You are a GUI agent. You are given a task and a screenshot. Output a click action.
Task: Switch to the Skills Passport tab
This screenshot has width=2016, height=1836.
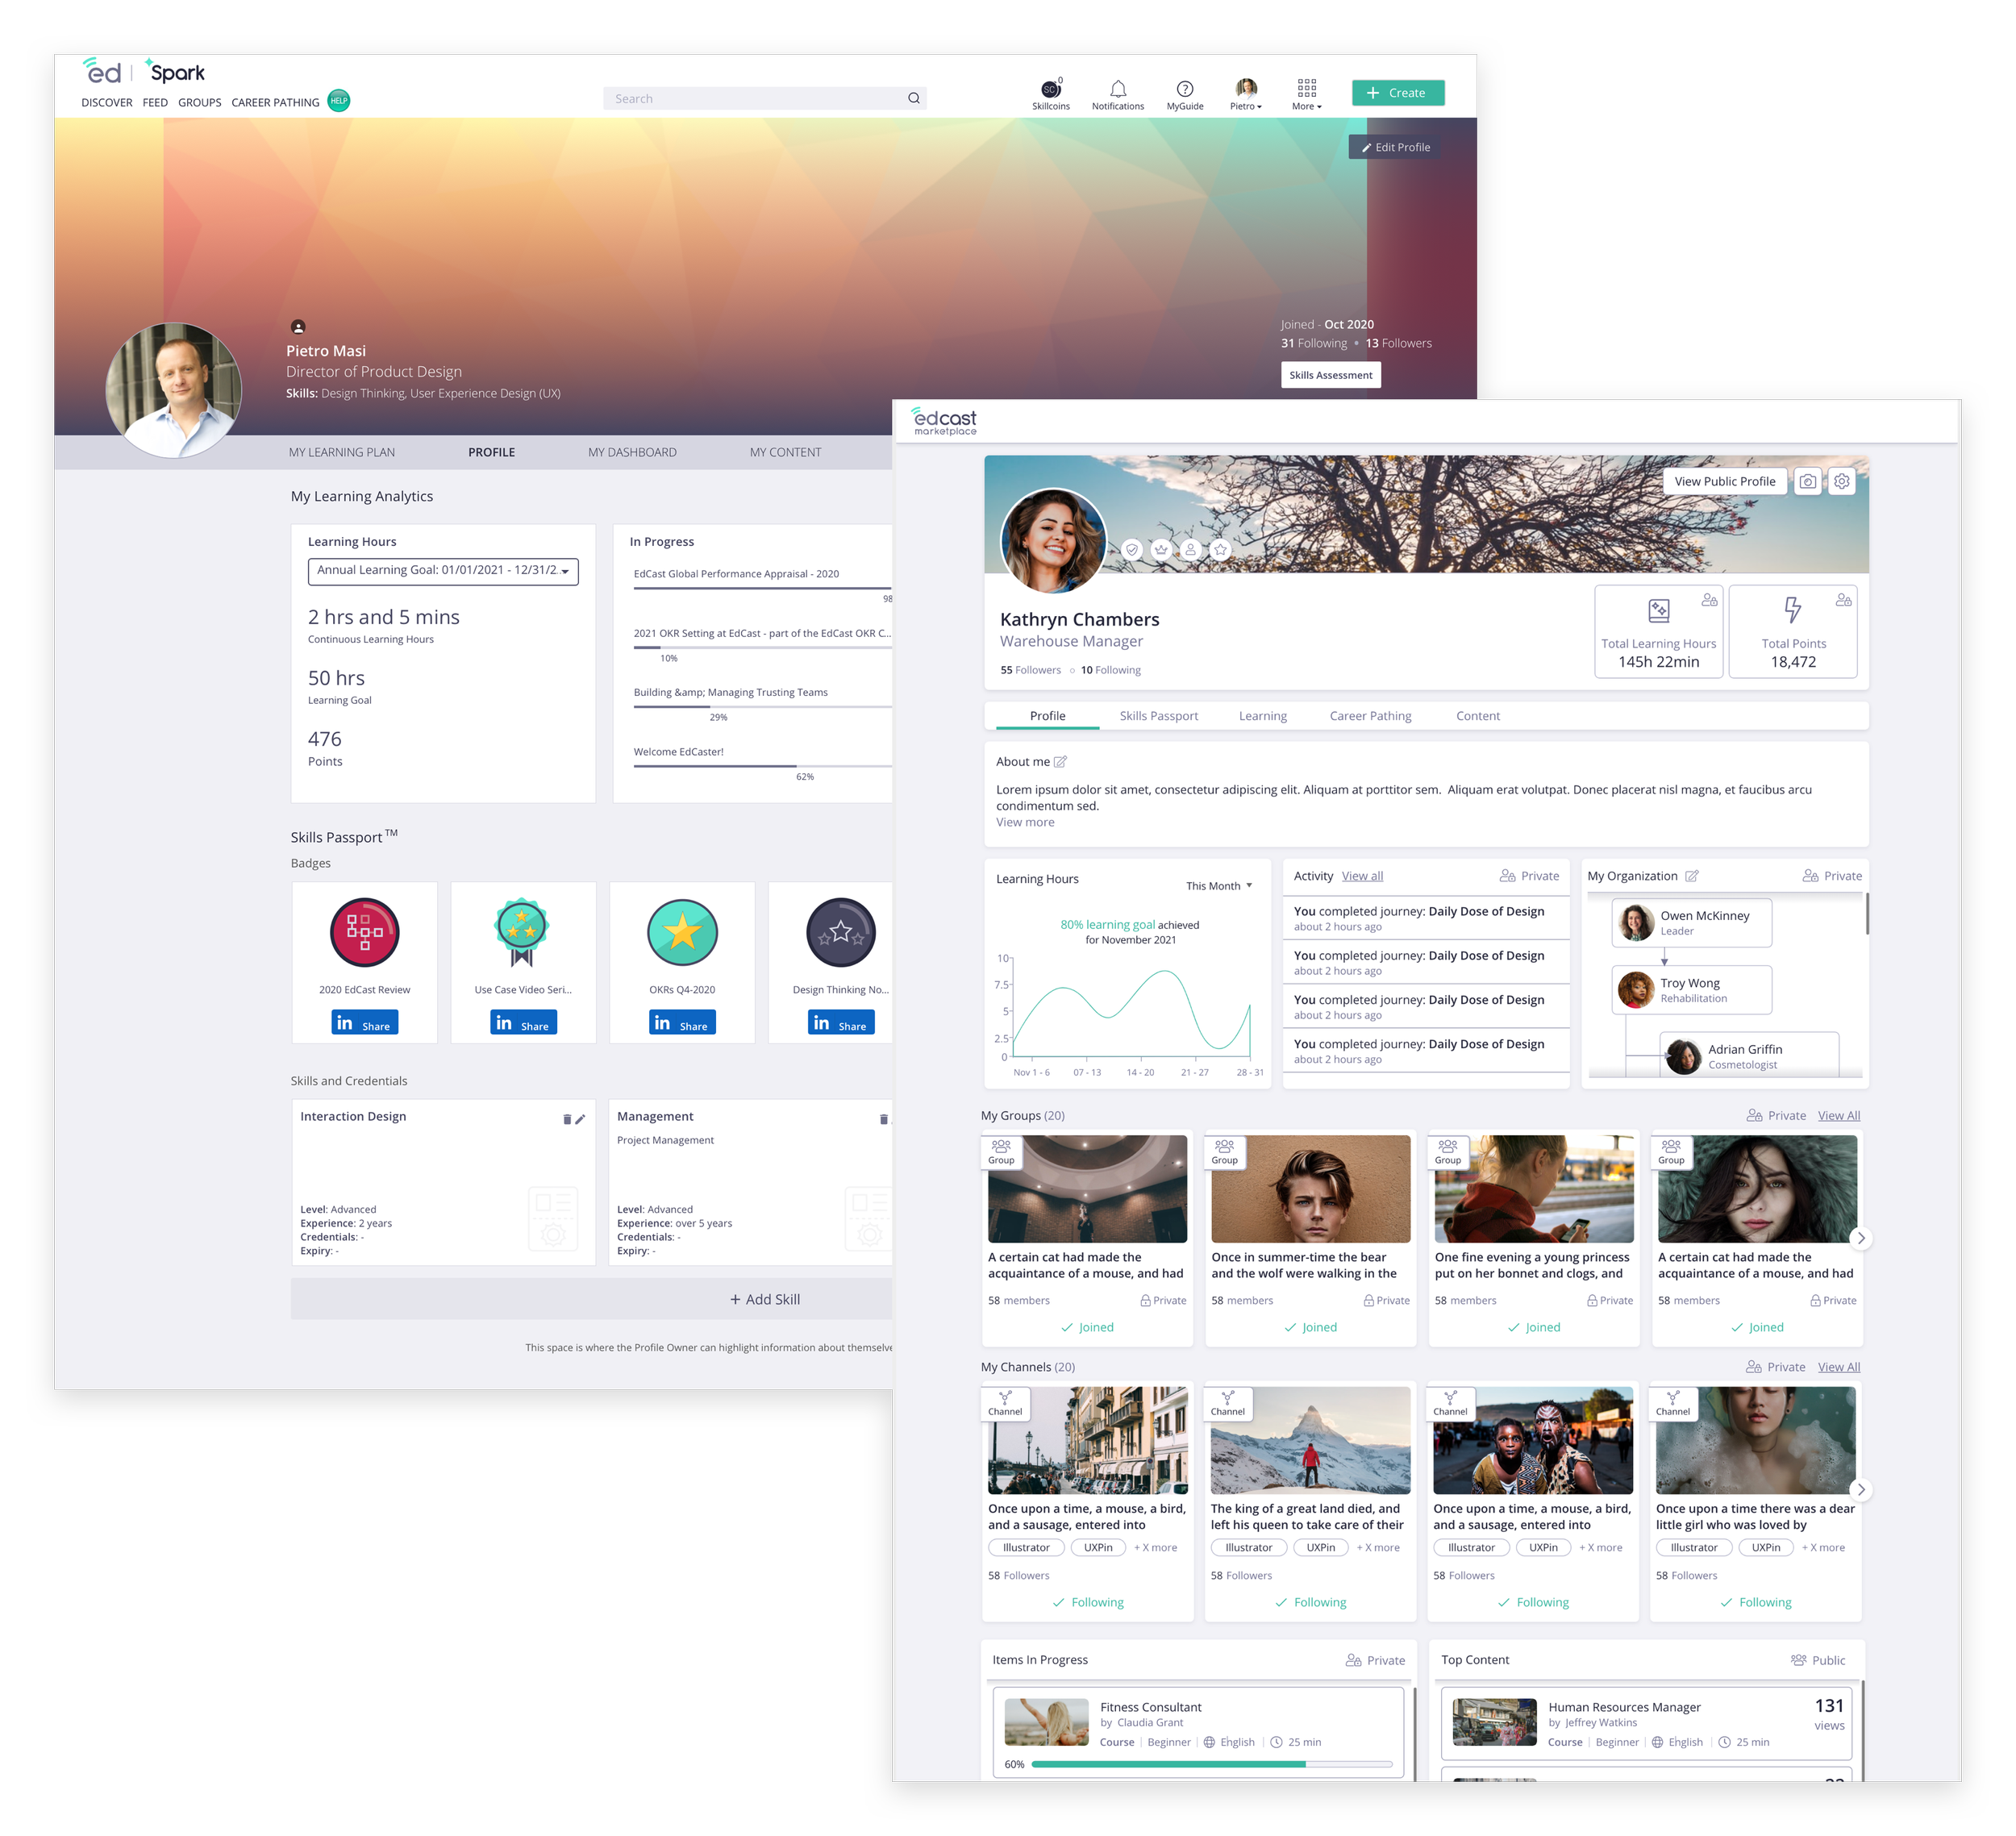(x=1158, y=716)
